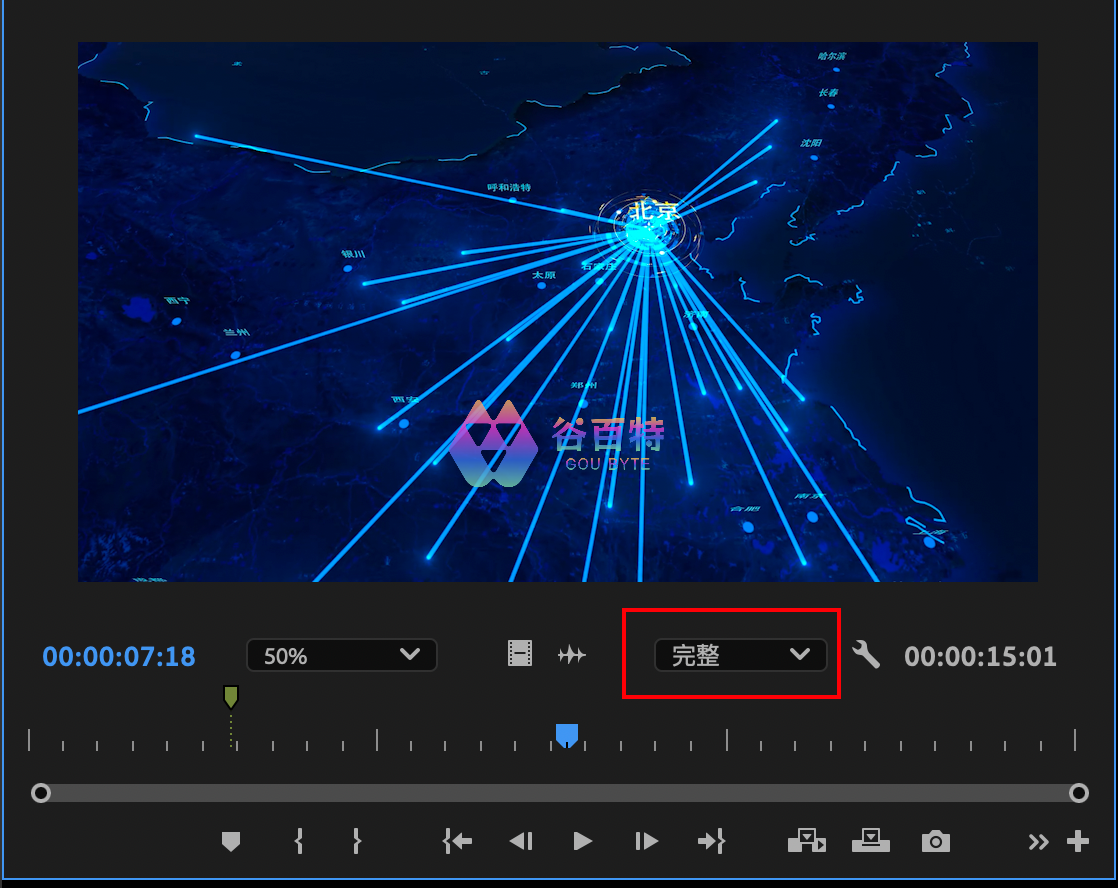
Task: Open the 完整 playback resolution dropdown
Action: (x=740, y=656)
